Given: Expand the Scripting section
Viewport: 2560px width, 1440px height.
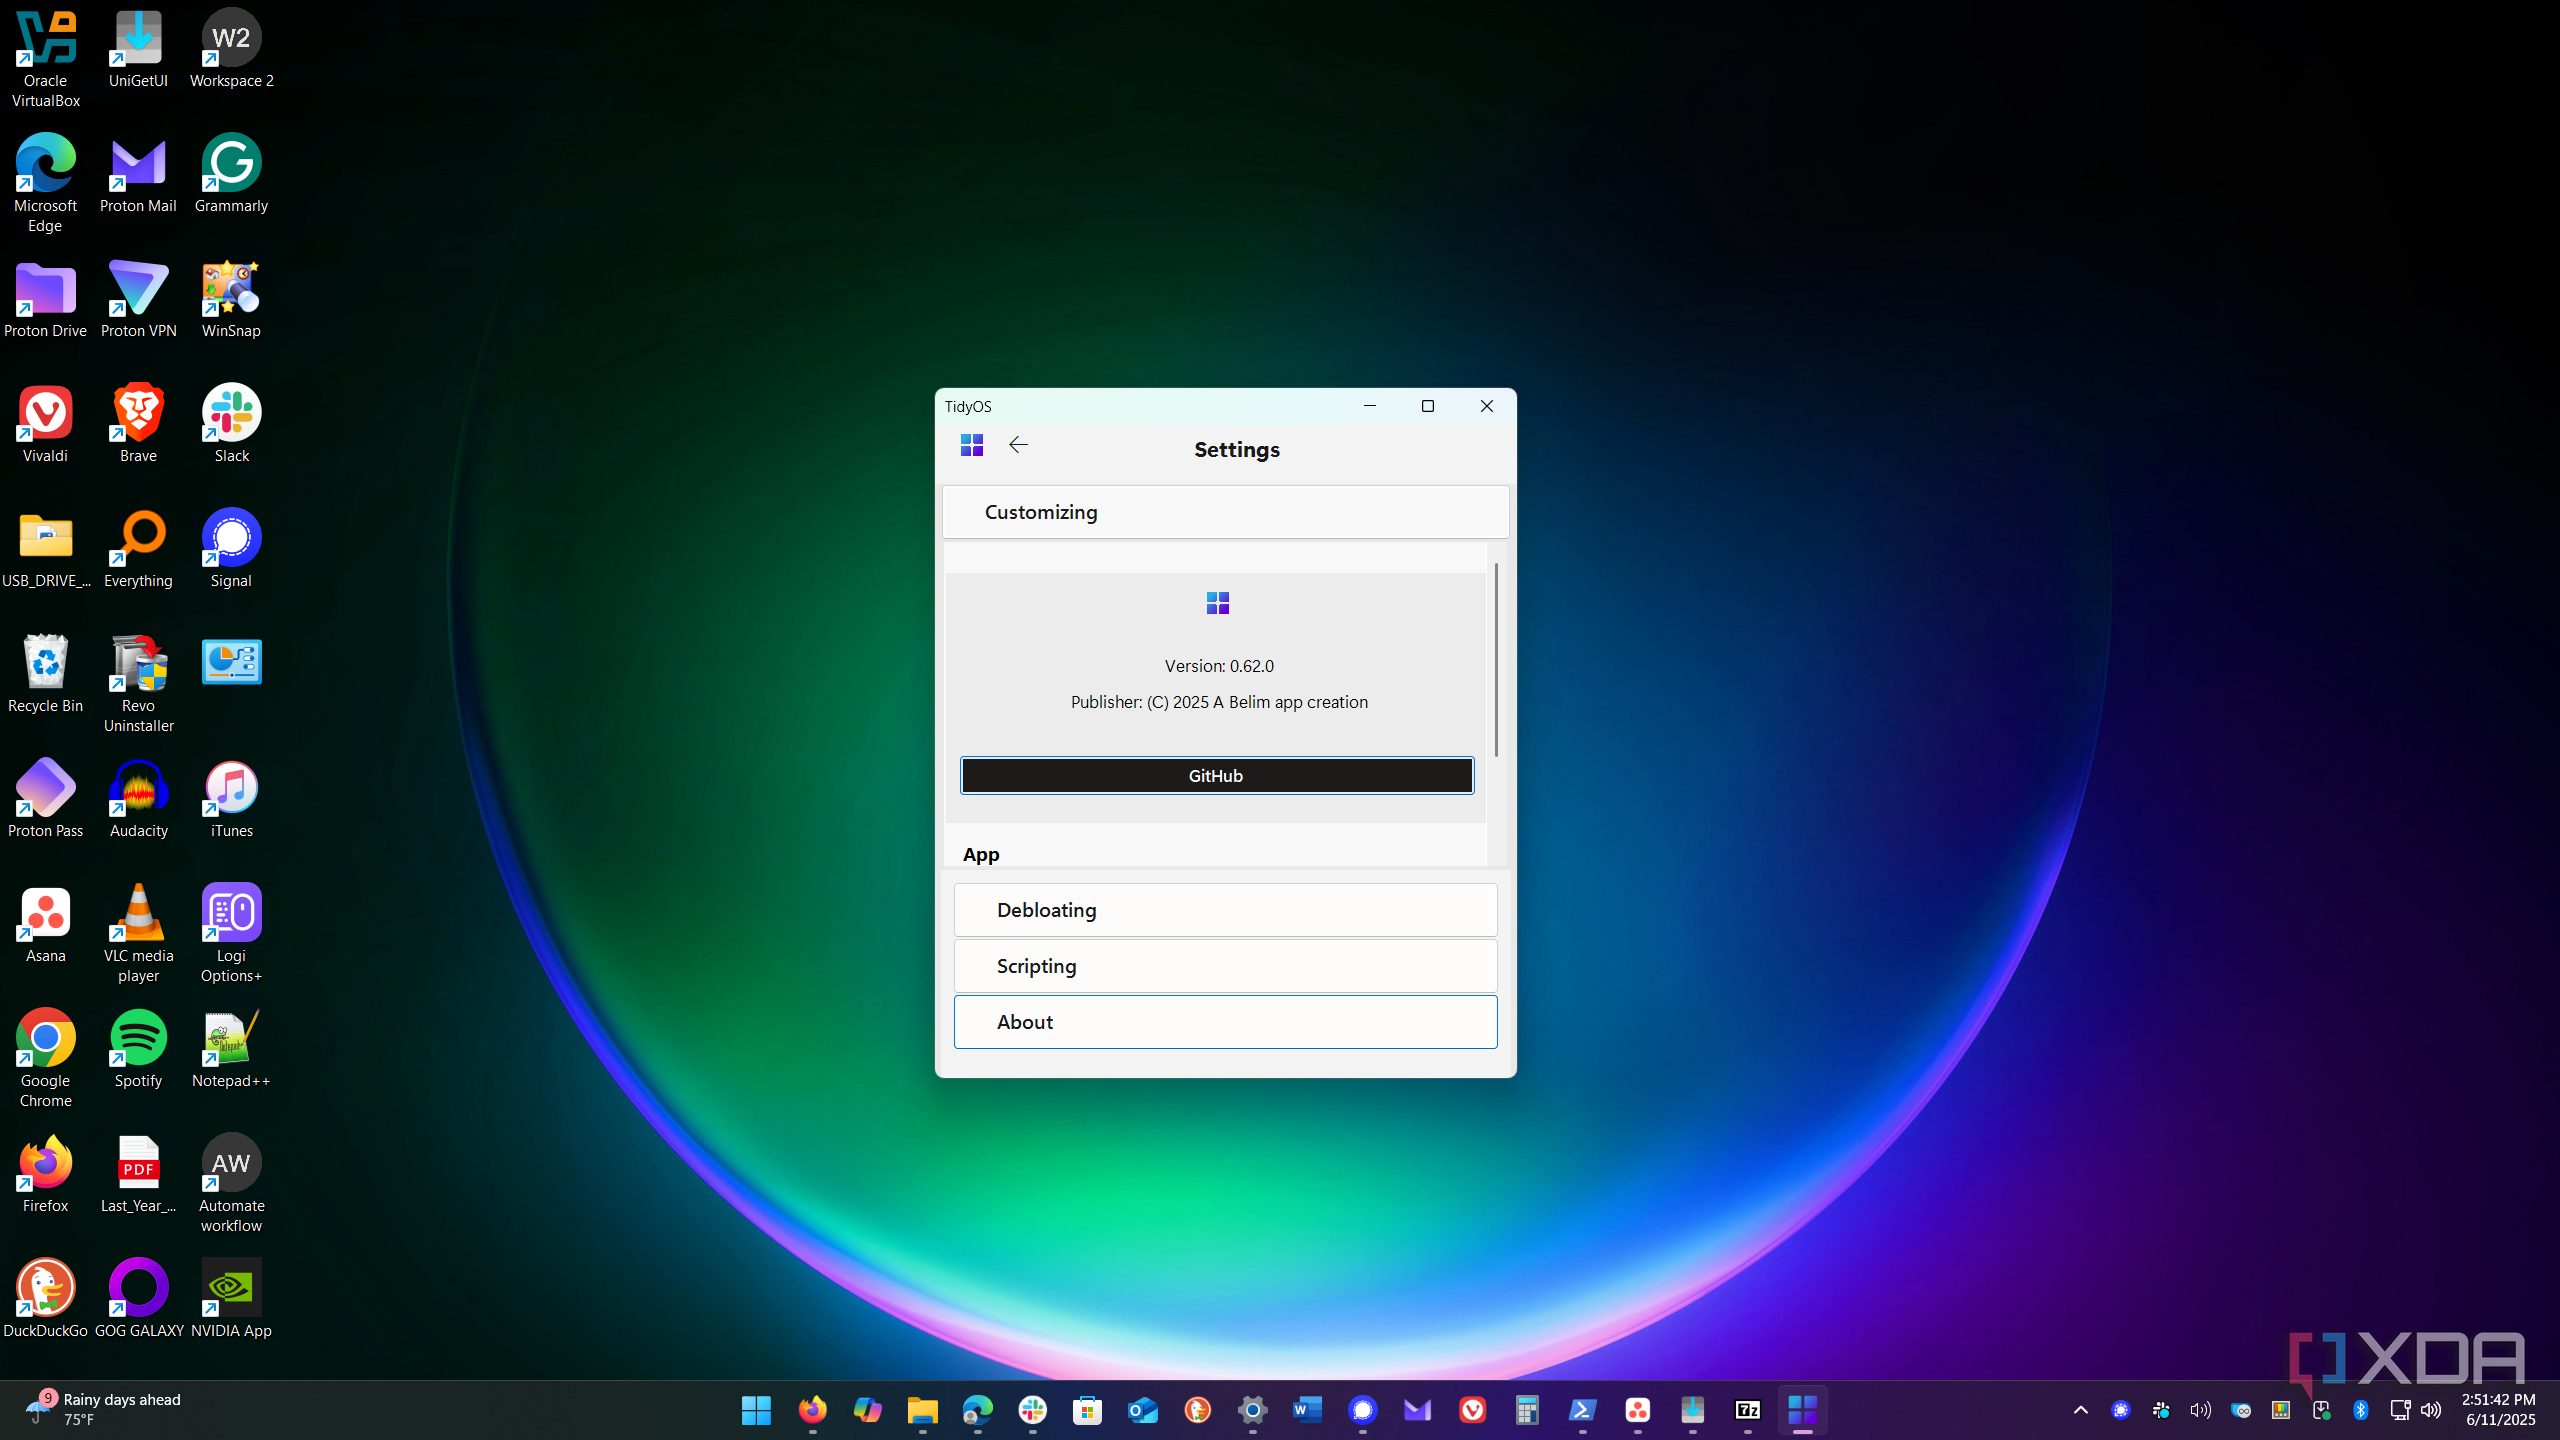Looking at the screenshot, I should pyautogui.click(x=1225, y=966).
